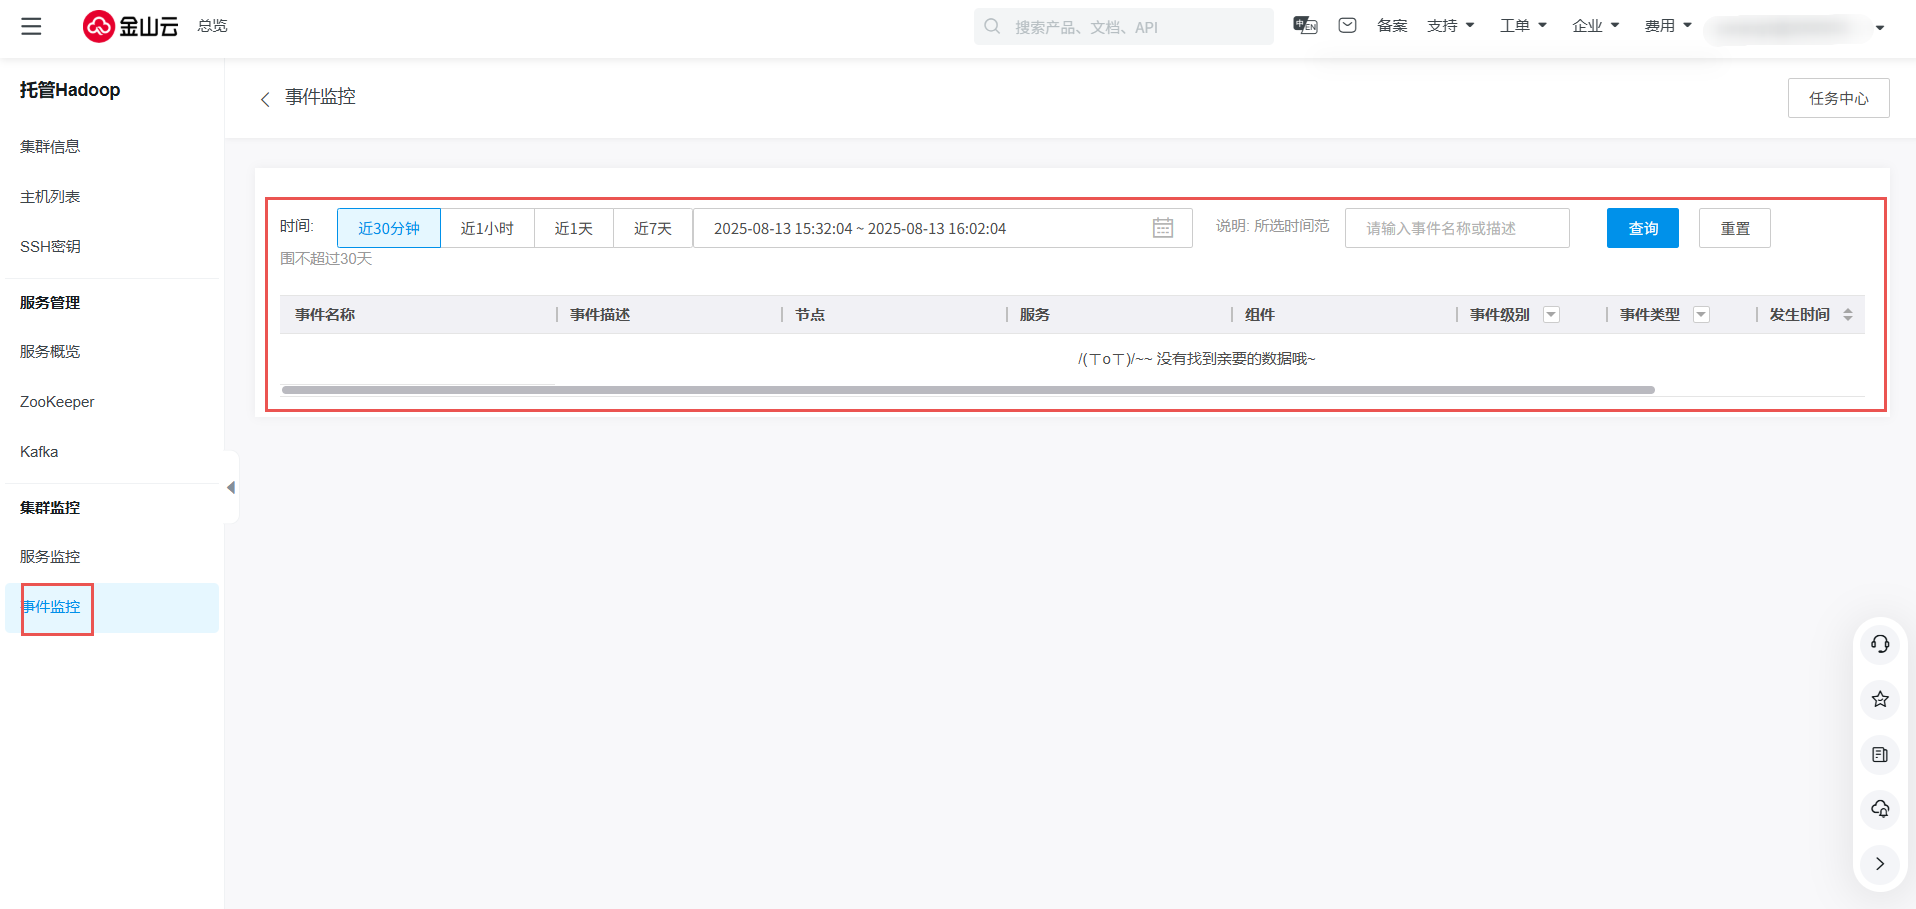1916x909 pixels.
Task: Click the cloud floating icon
Action: (x=1879, y=809)
